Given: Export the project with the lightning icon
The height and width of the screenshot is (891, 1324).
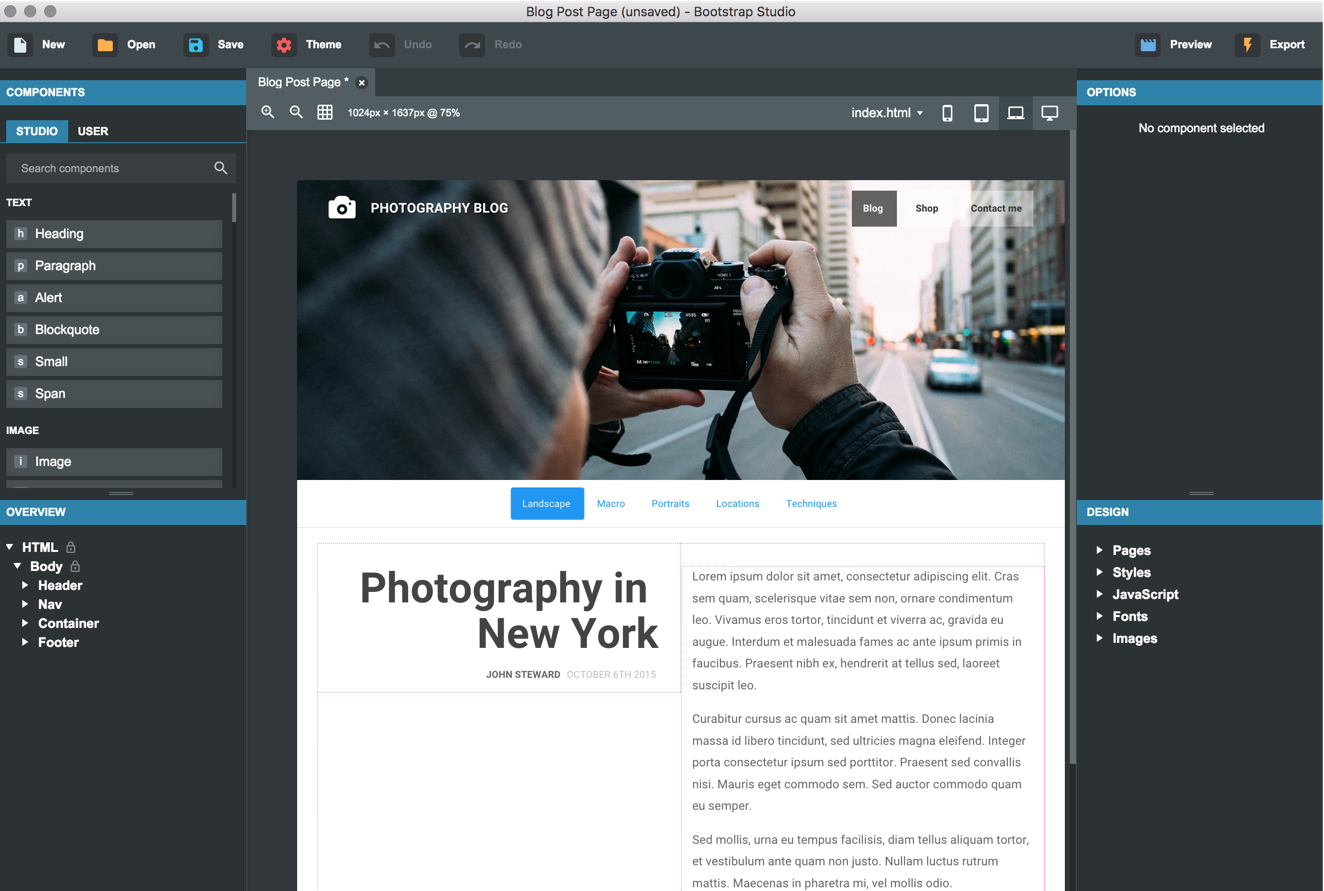Looking at the screenshot, I should (1247, 45).
